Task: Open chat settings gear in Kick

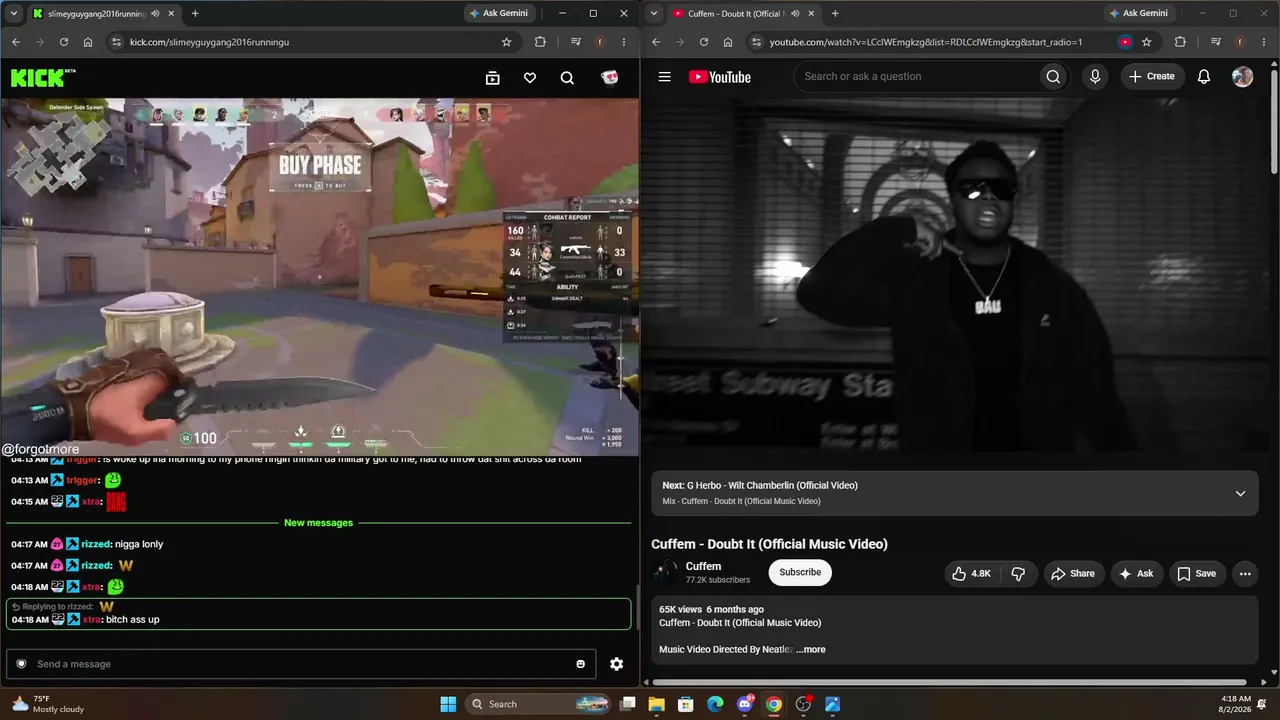Action: tap(616, 664)
